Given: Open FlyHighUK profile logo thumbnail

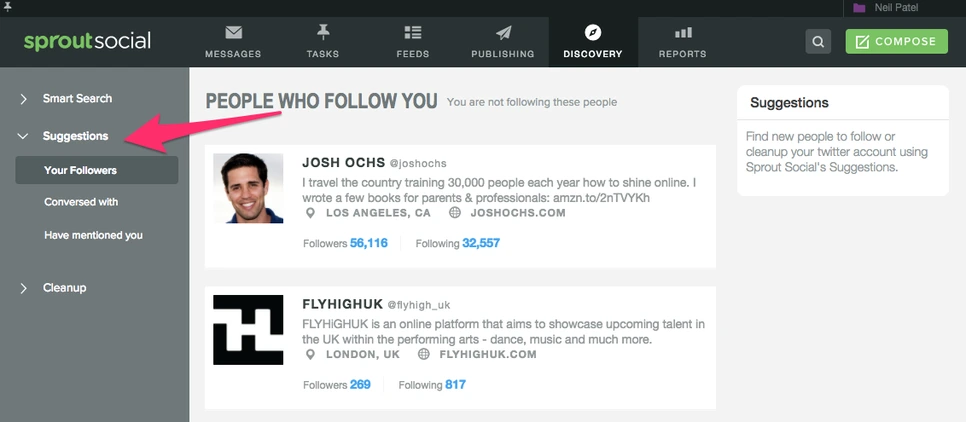Looking at the screenshot, I should (248, 330).
